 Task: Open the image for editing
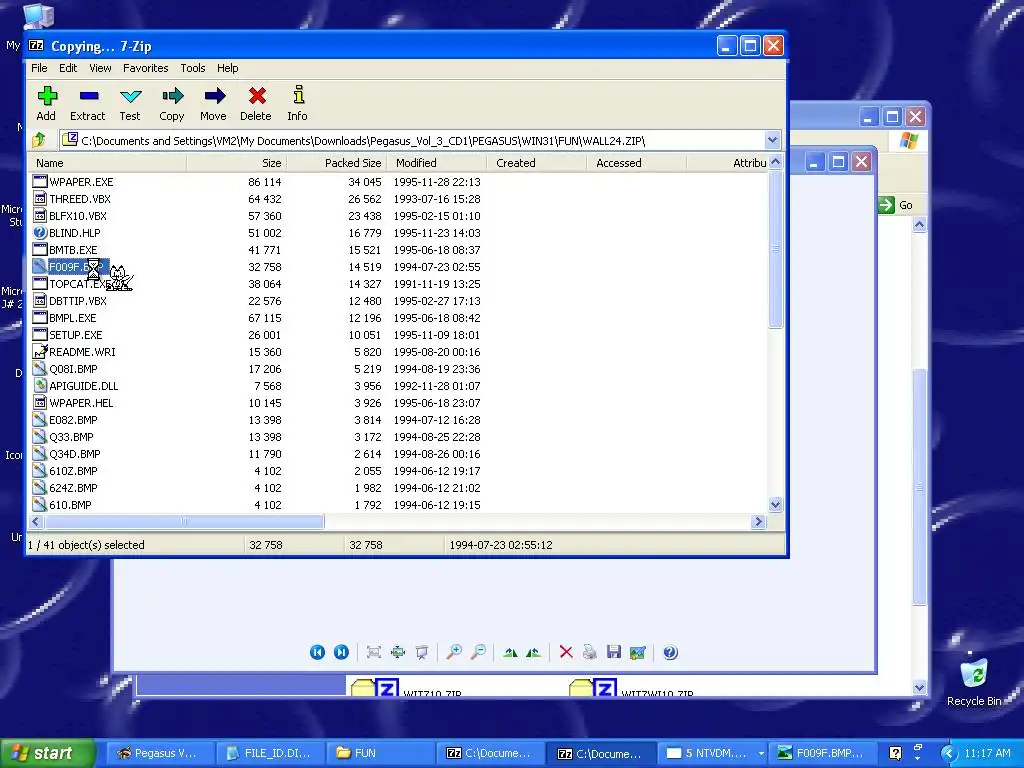pyautogui.click(x=637, y=652)
